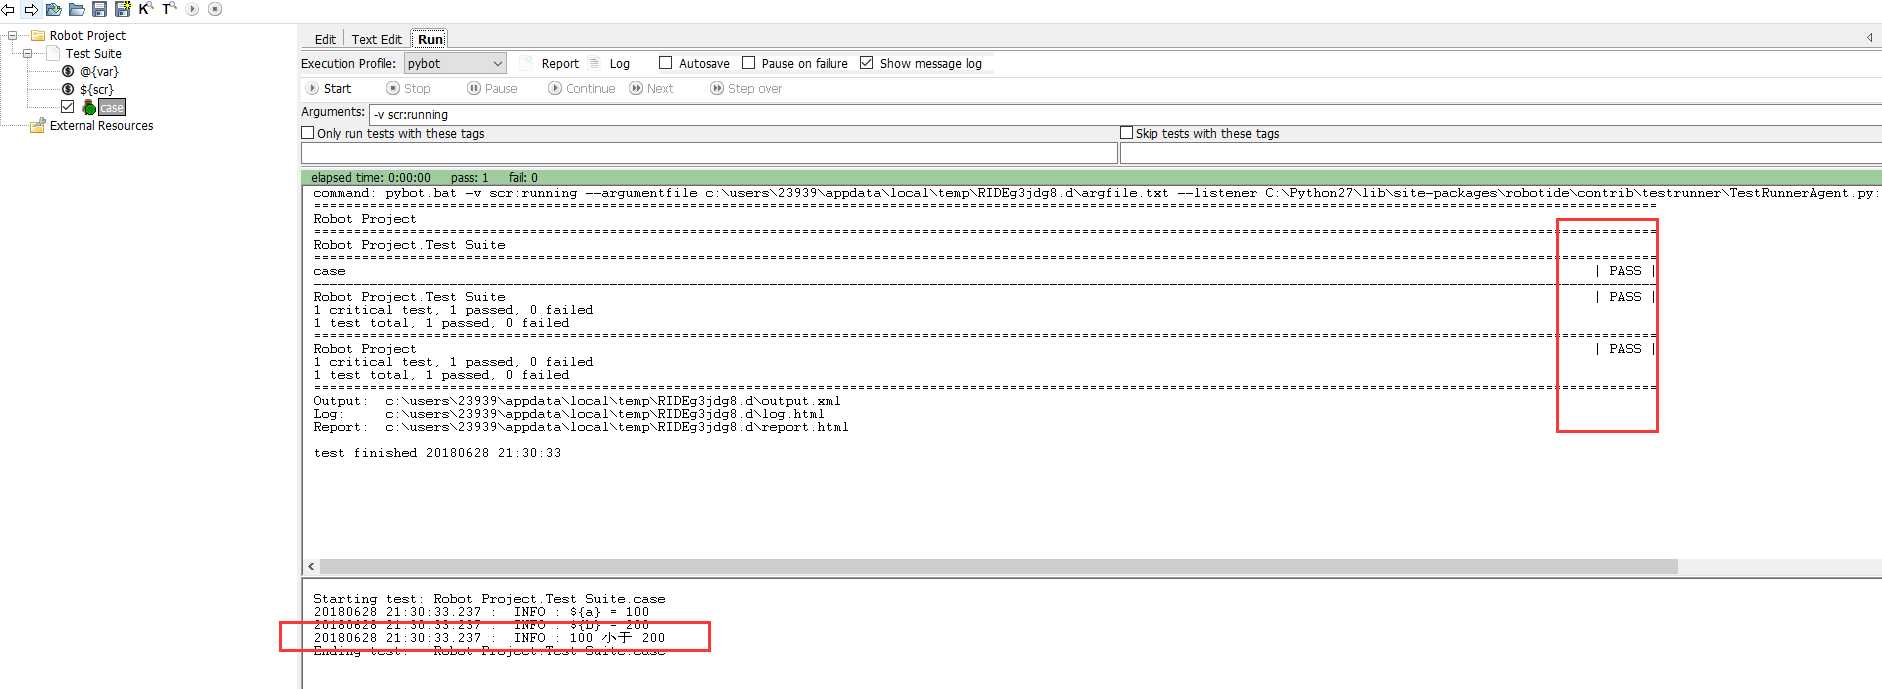Click the '${a} = 100' log line

coord(481,612)
